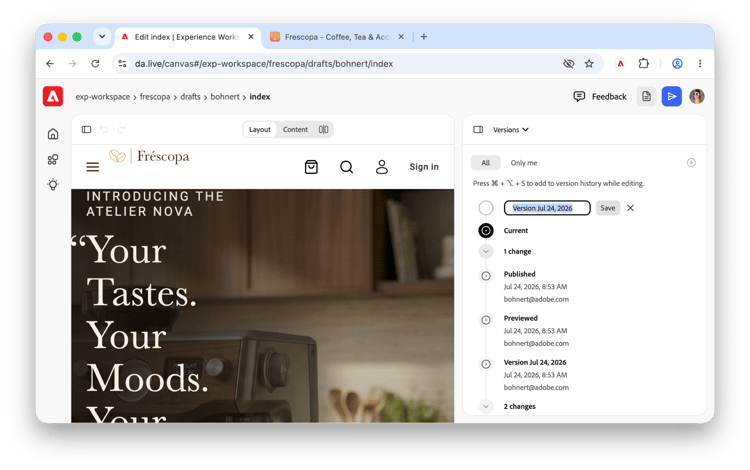
Task: Open Chrome three-dot menu
Action: pyautogui.click(x=700, y=64)
